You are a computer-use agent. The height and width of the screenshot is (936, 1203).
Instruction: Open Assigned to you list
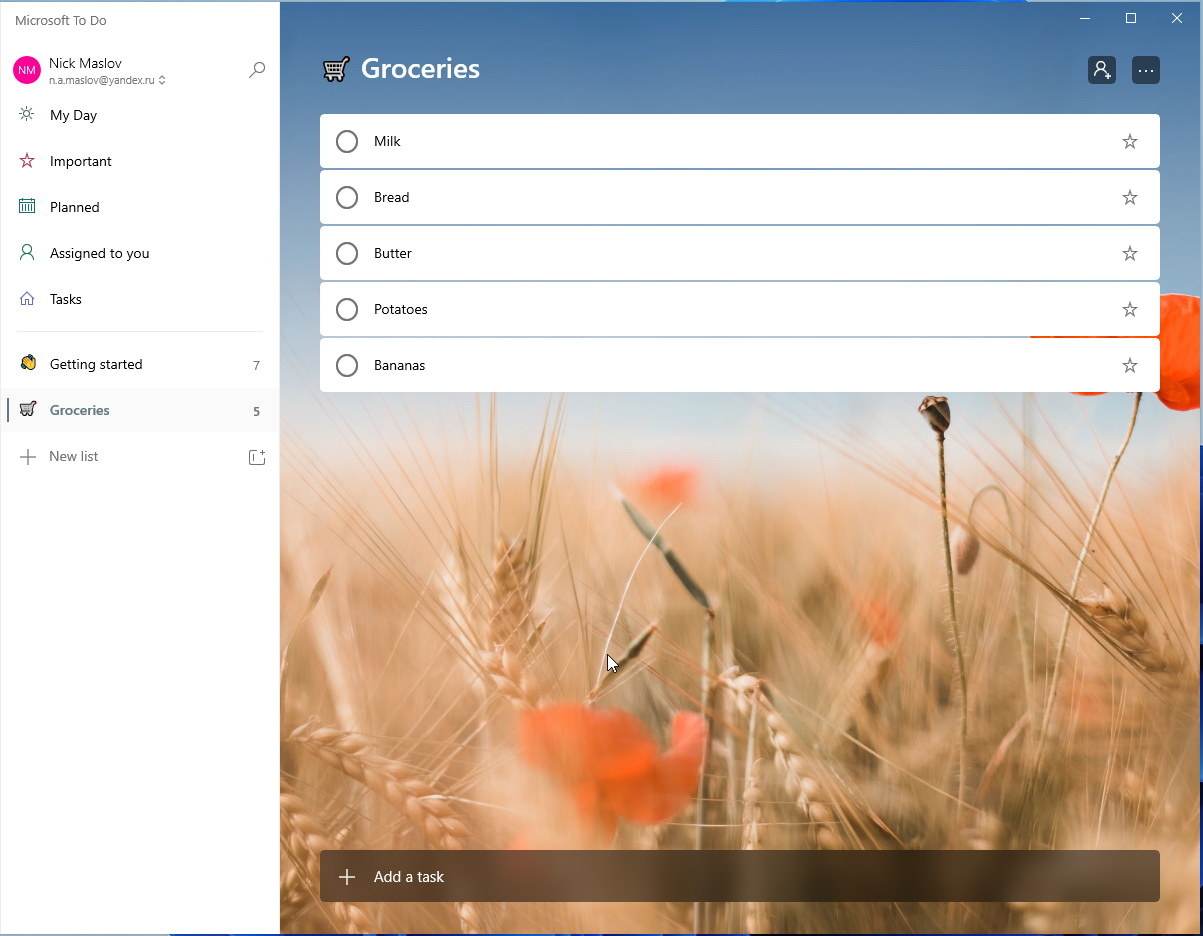click(x=140, y=253)
